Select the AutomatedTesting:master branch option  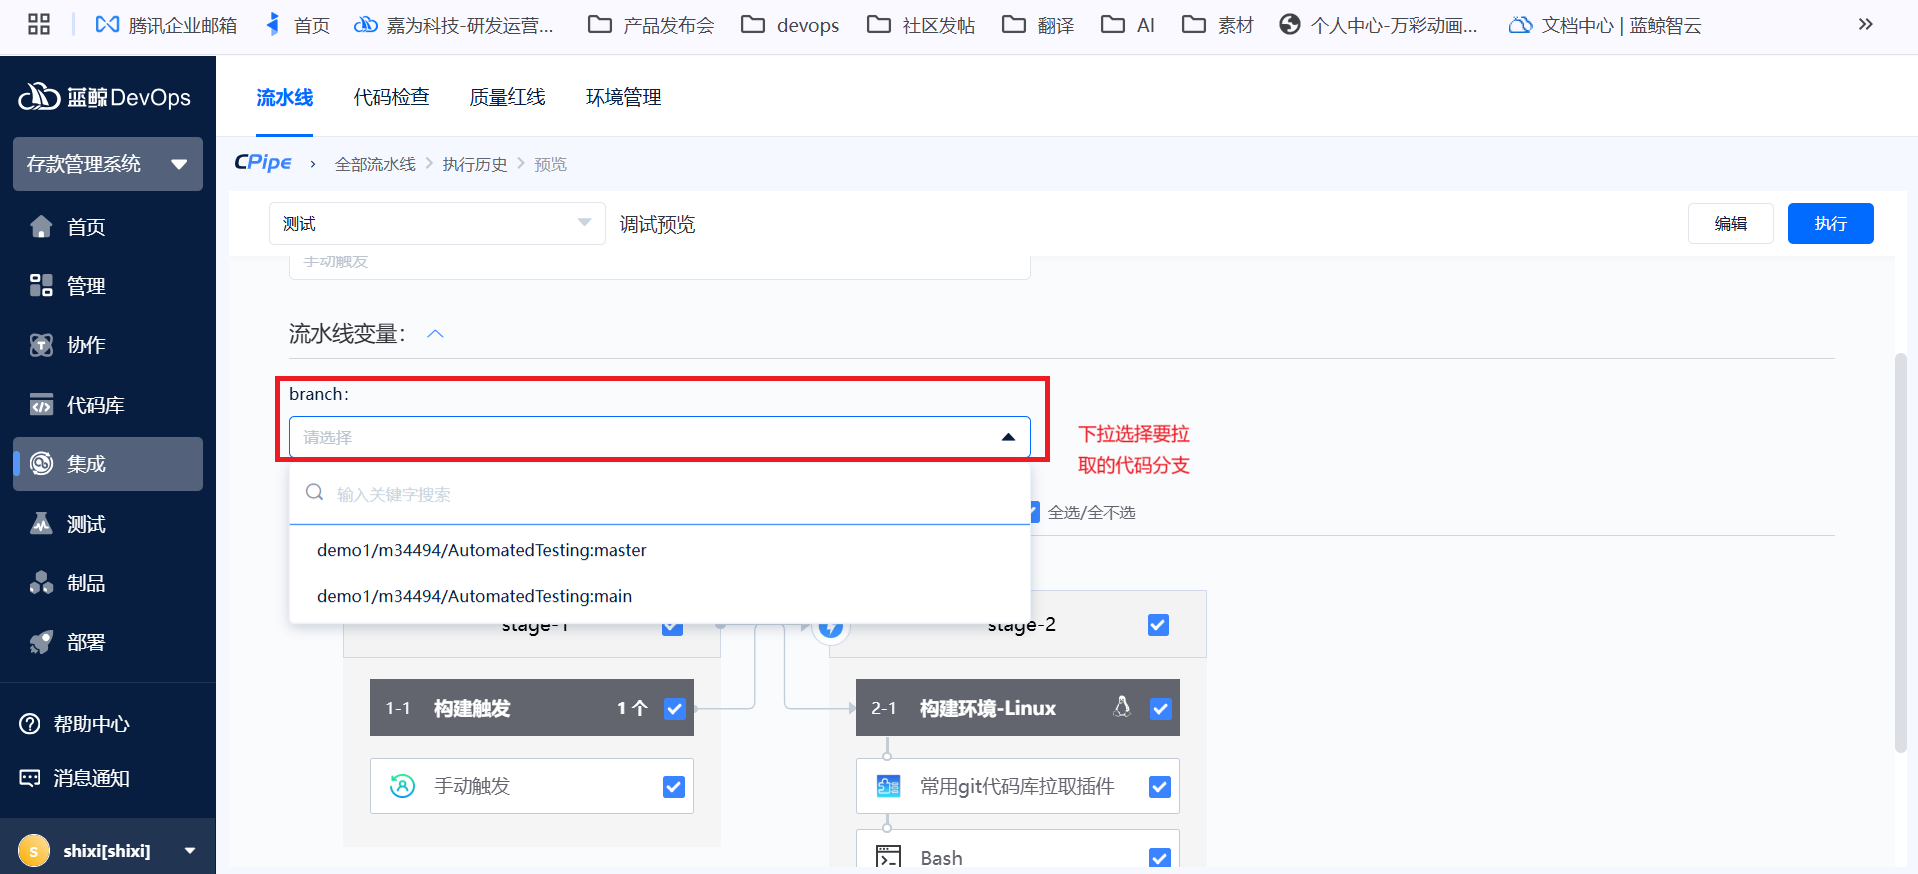481,550
